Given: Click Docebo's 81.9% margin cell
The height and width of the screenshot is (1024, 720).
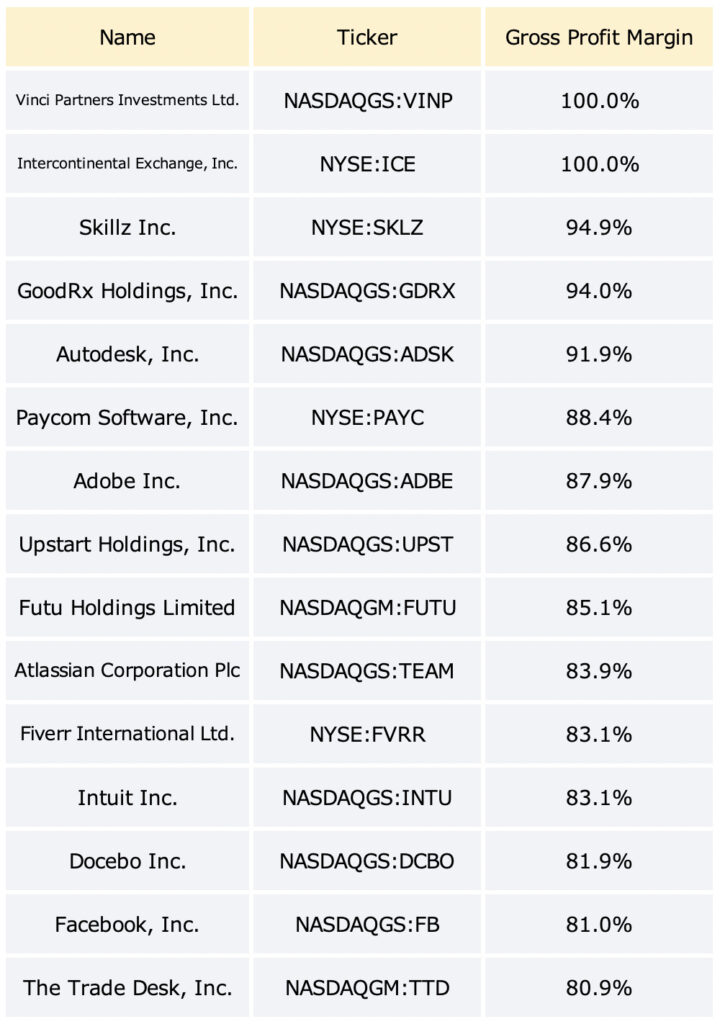Looking at the screenshot, I should point(599,860).
